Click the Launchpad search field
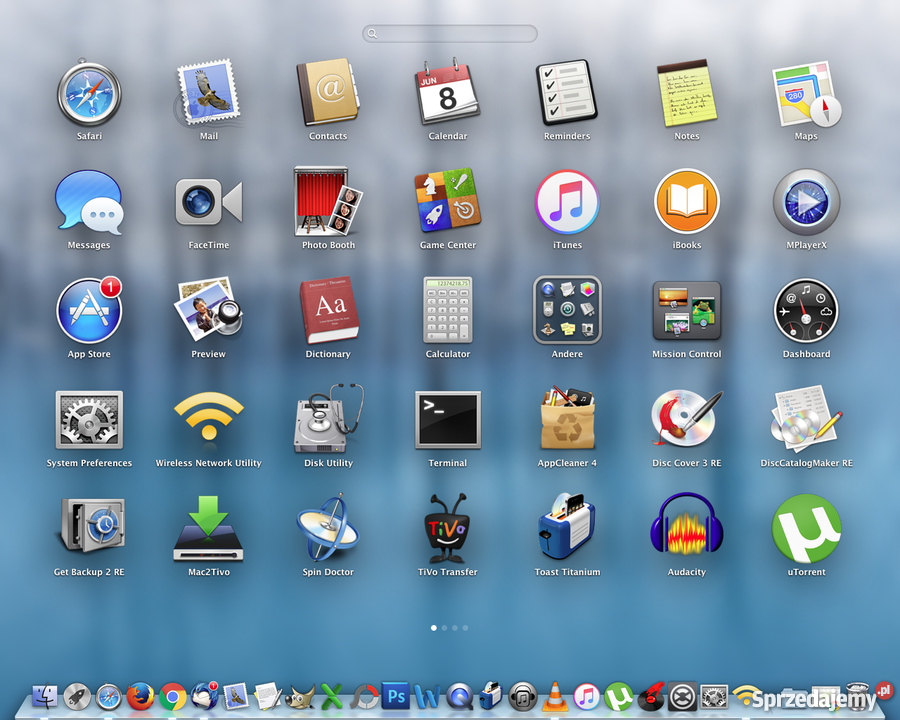Image resolution: width=900 pixels, height=720 pixels. coord(450,33)
